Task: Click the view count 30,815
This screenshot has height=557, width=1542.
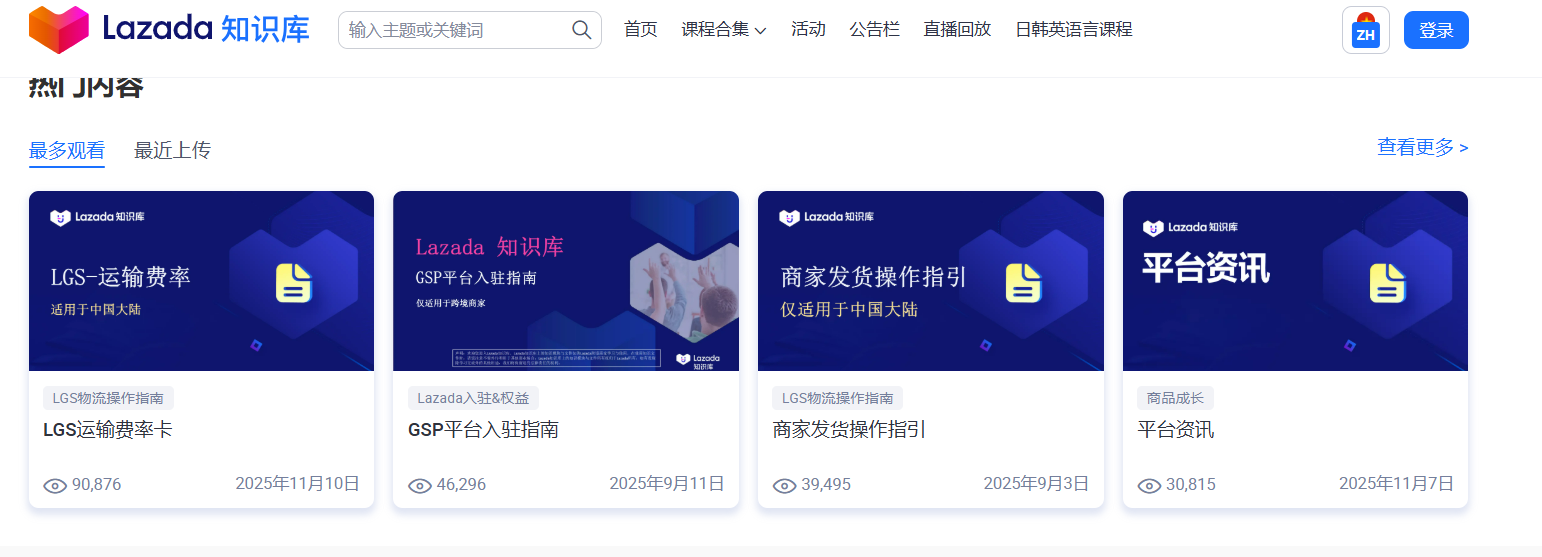Action: coord(1191,485)
